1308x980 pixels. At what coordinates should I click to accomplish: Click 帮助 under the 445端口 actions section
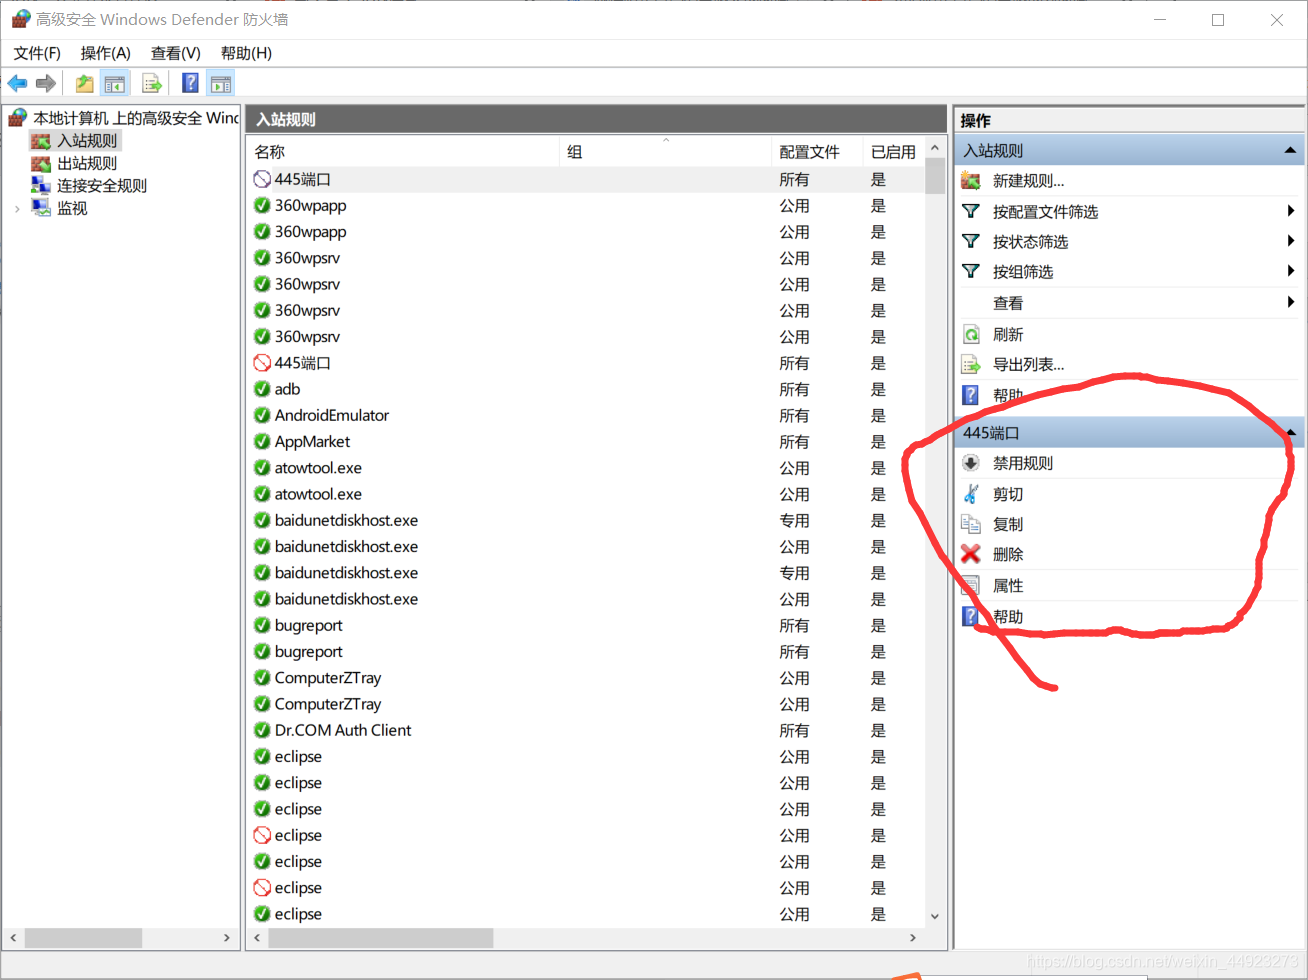click(1007, 617)
